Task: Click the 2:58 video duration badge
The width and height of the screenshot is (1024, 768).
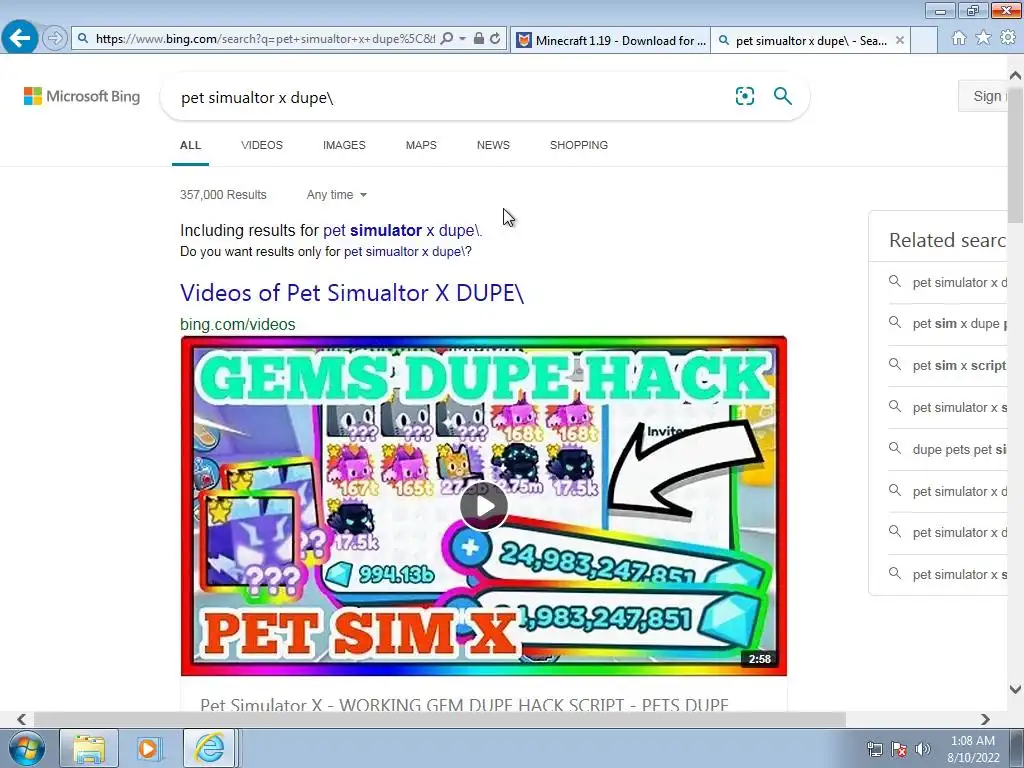Action: click(x=760, y=659)
